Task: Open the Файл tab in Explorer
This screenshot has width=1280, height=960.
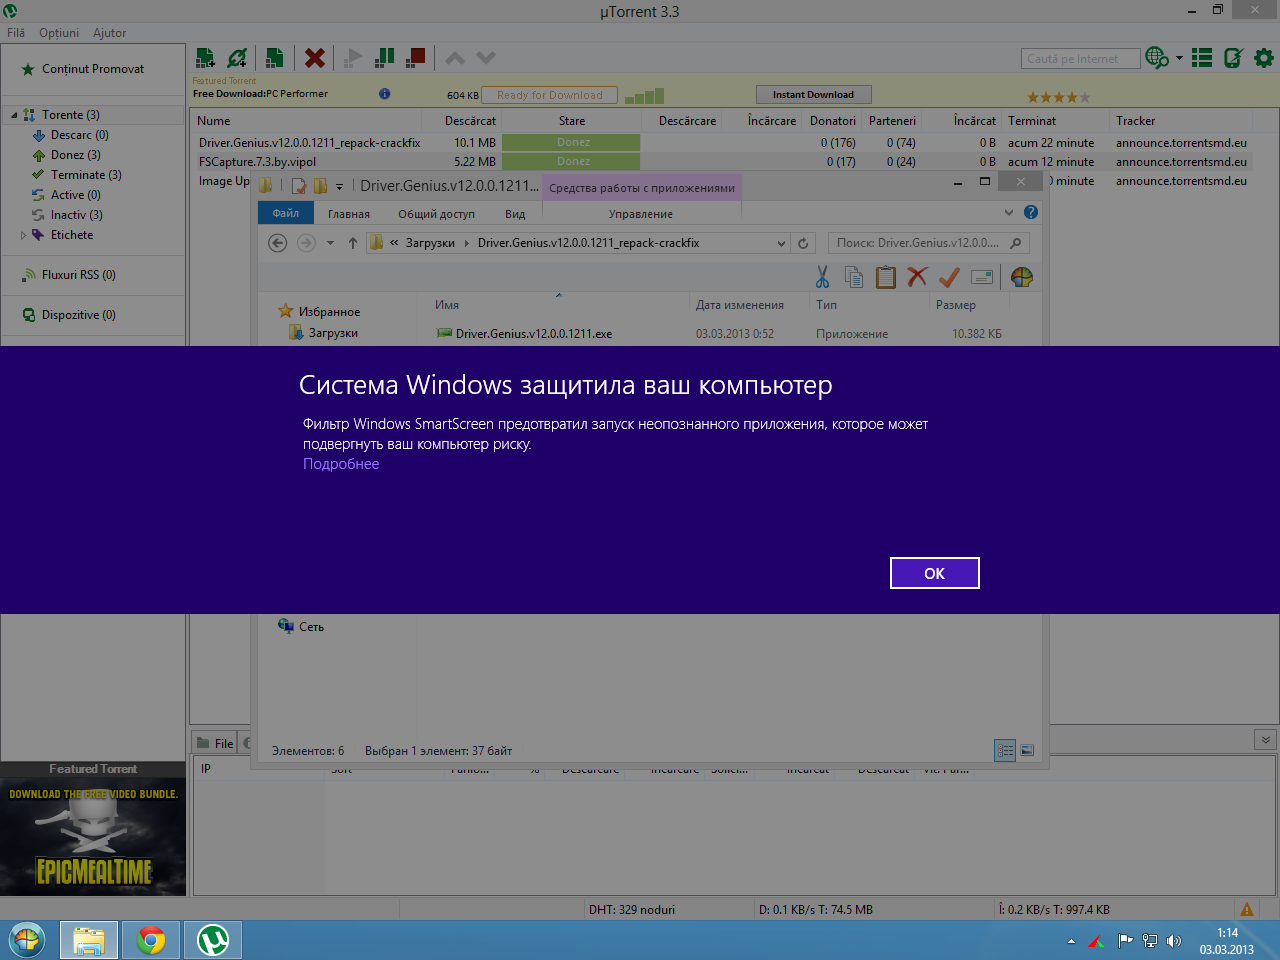Action: (286, 213)
